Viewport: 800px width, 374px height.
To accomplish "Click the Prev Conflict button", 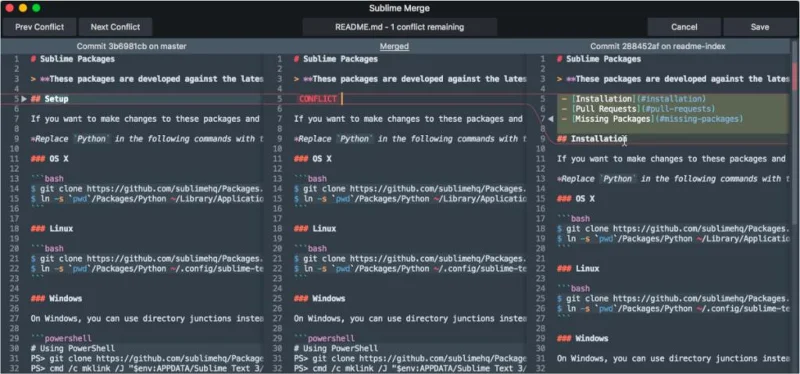I will click(39, 27).
